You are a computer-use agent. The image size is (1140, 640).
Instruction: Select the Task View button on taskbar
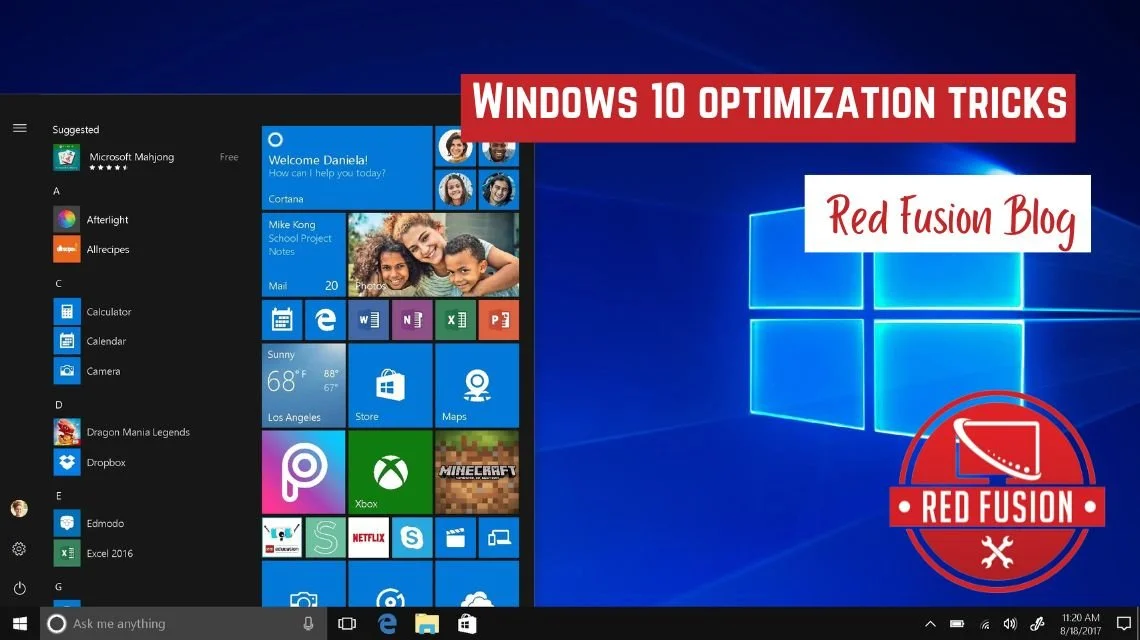pyautogui.click(x=346, y=623)
